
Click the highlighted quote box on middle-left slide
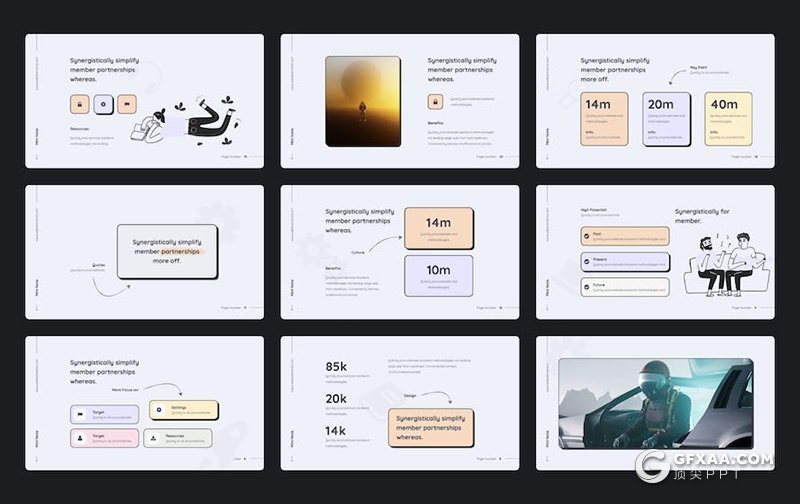[166, 251]
